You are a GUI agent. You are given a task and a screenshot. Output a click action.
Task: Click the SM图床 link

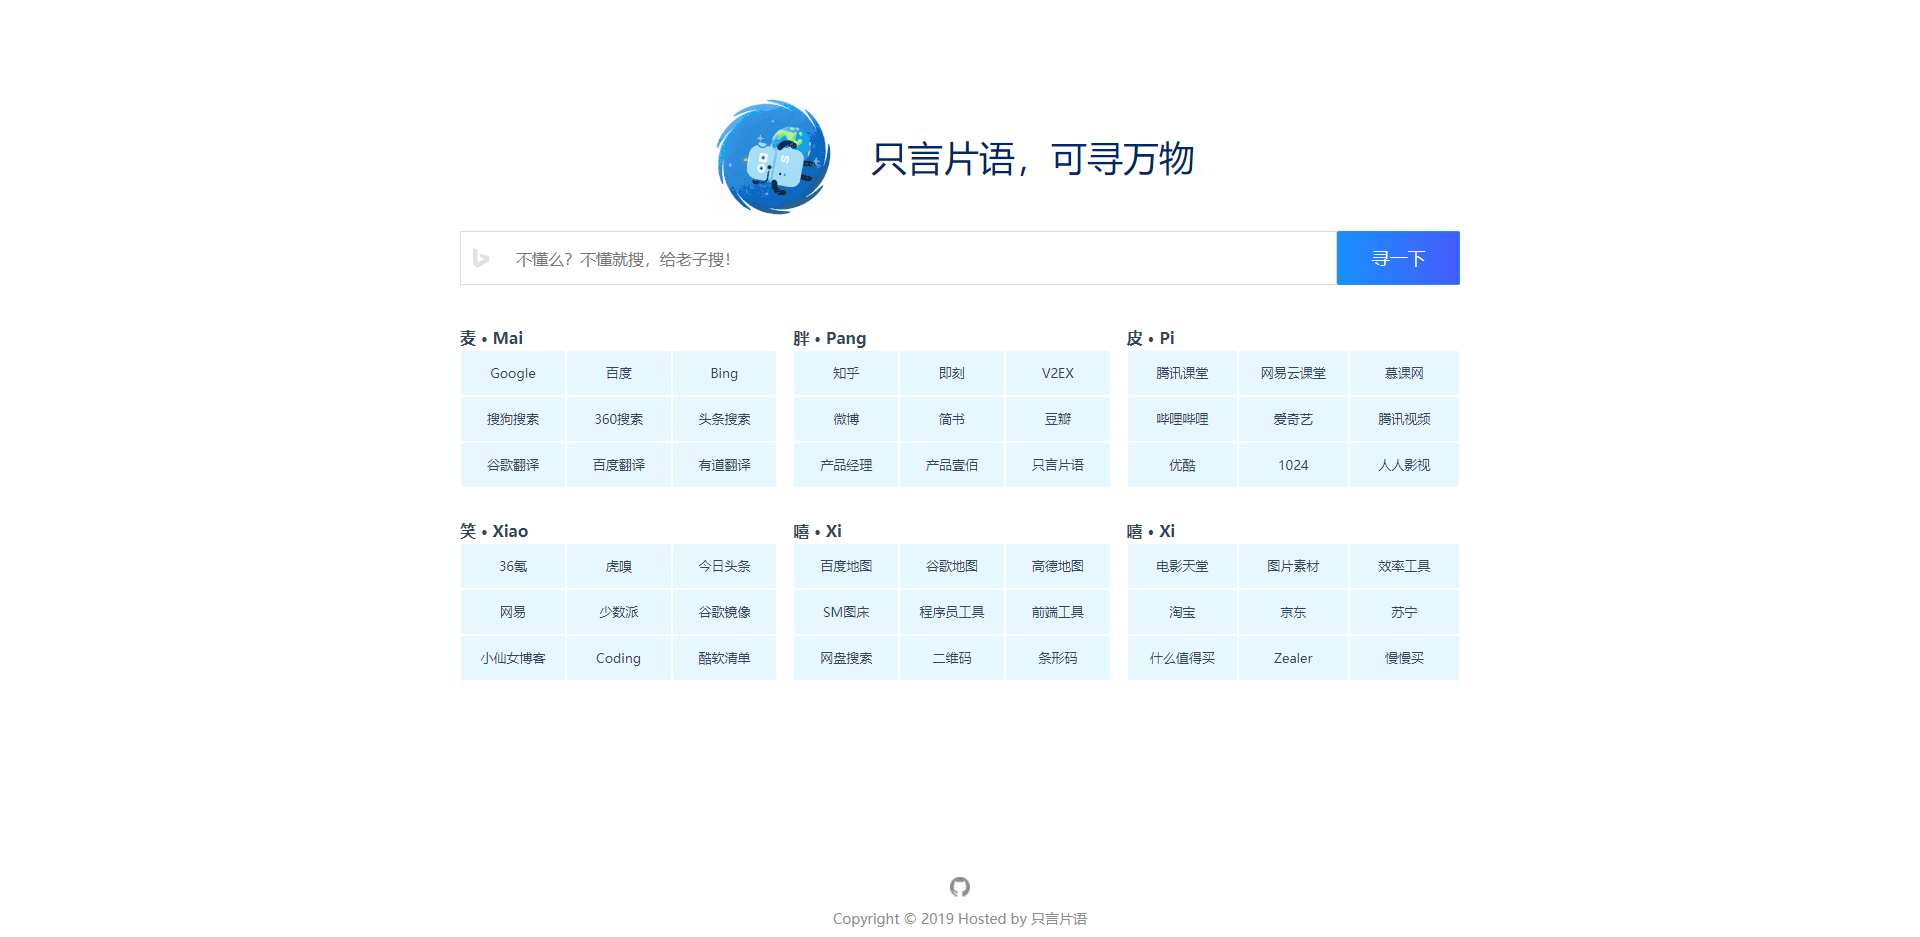coord(846,612)
